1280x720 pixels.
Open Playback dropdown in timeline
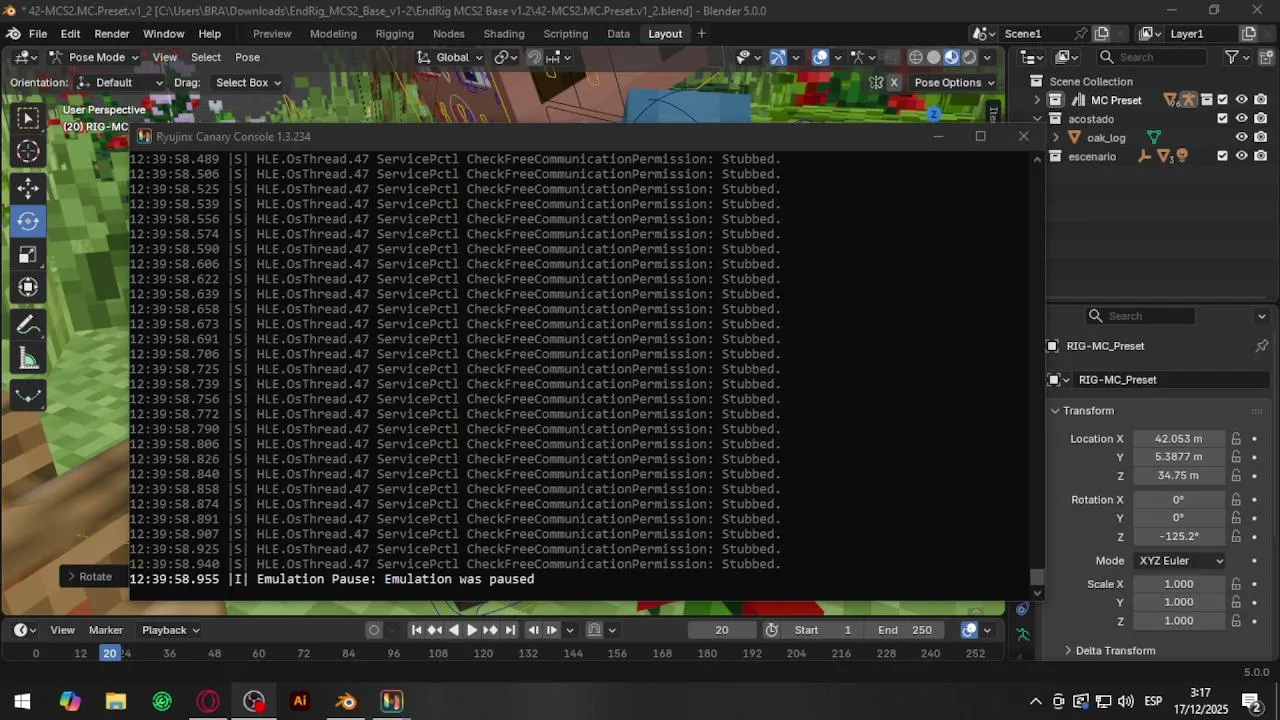click(170, 630)
